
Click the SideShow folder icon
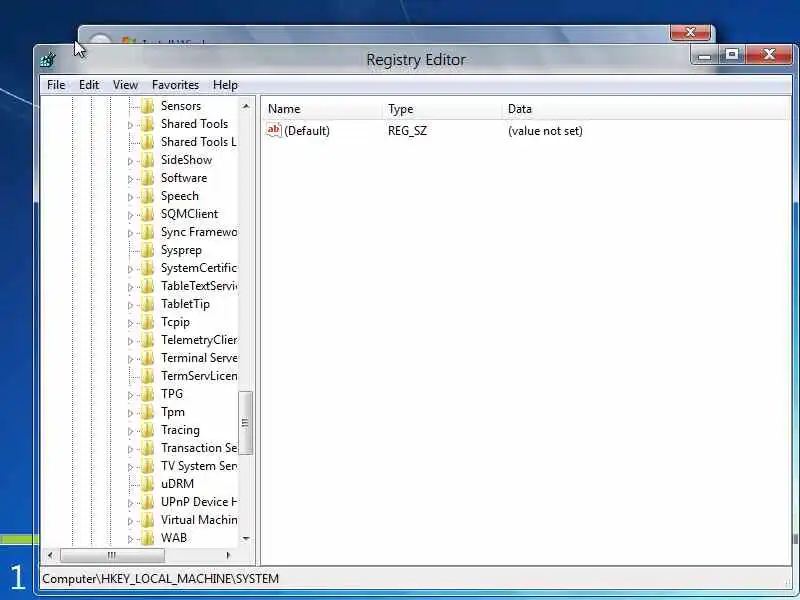pos(147,160)
